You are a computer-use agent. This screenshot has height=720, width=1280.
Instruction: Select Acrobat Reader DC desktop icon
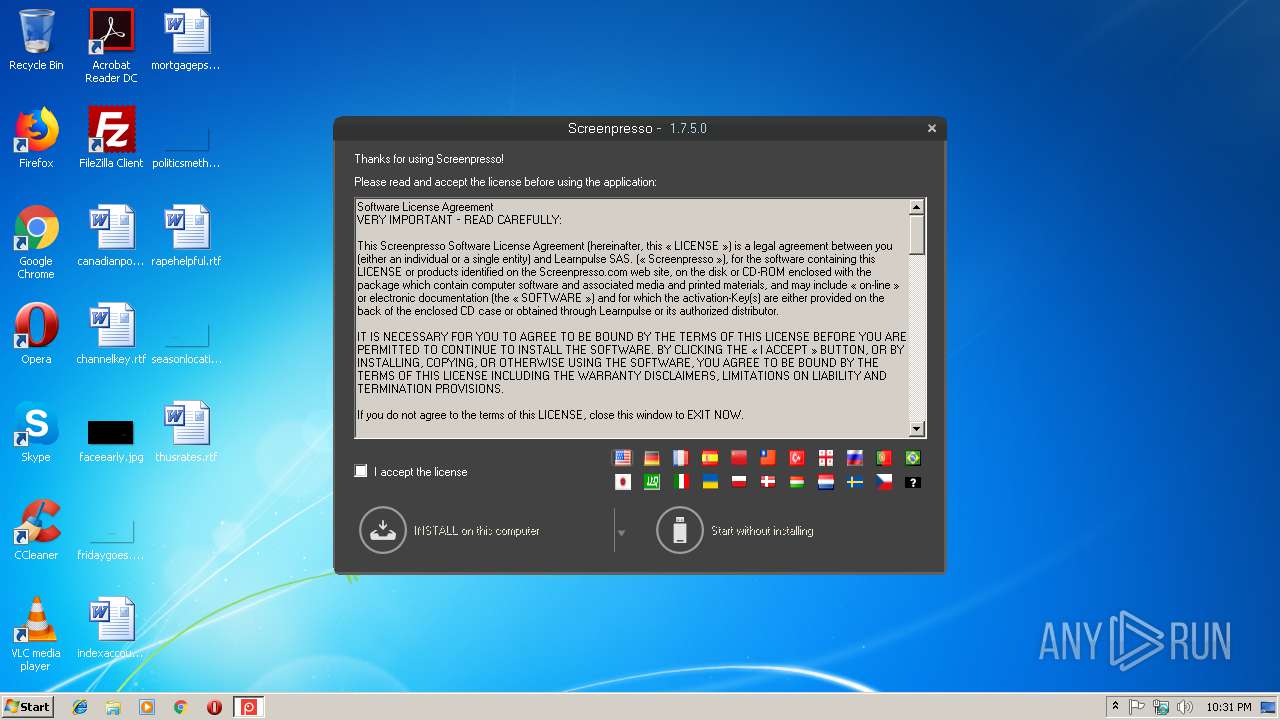[x=111, y=46]
